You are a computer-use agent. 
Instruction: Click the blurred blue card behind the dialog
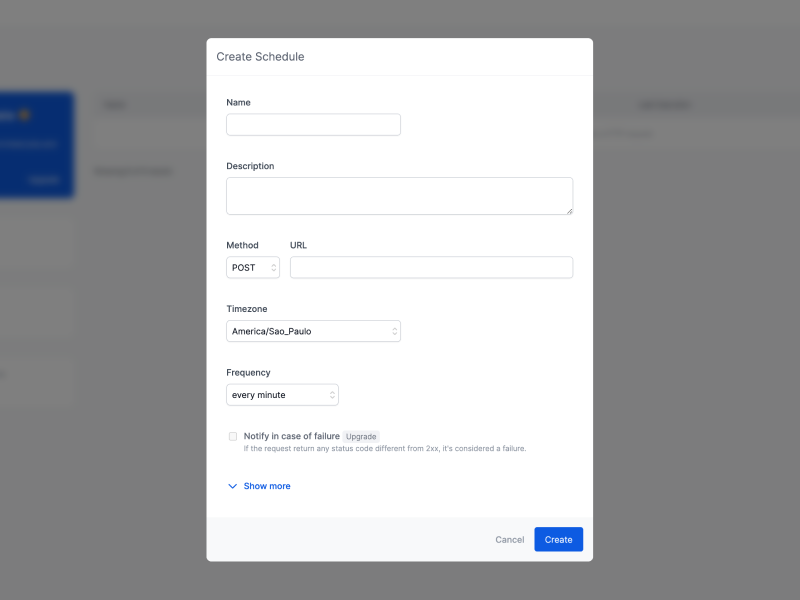(35, 145)
